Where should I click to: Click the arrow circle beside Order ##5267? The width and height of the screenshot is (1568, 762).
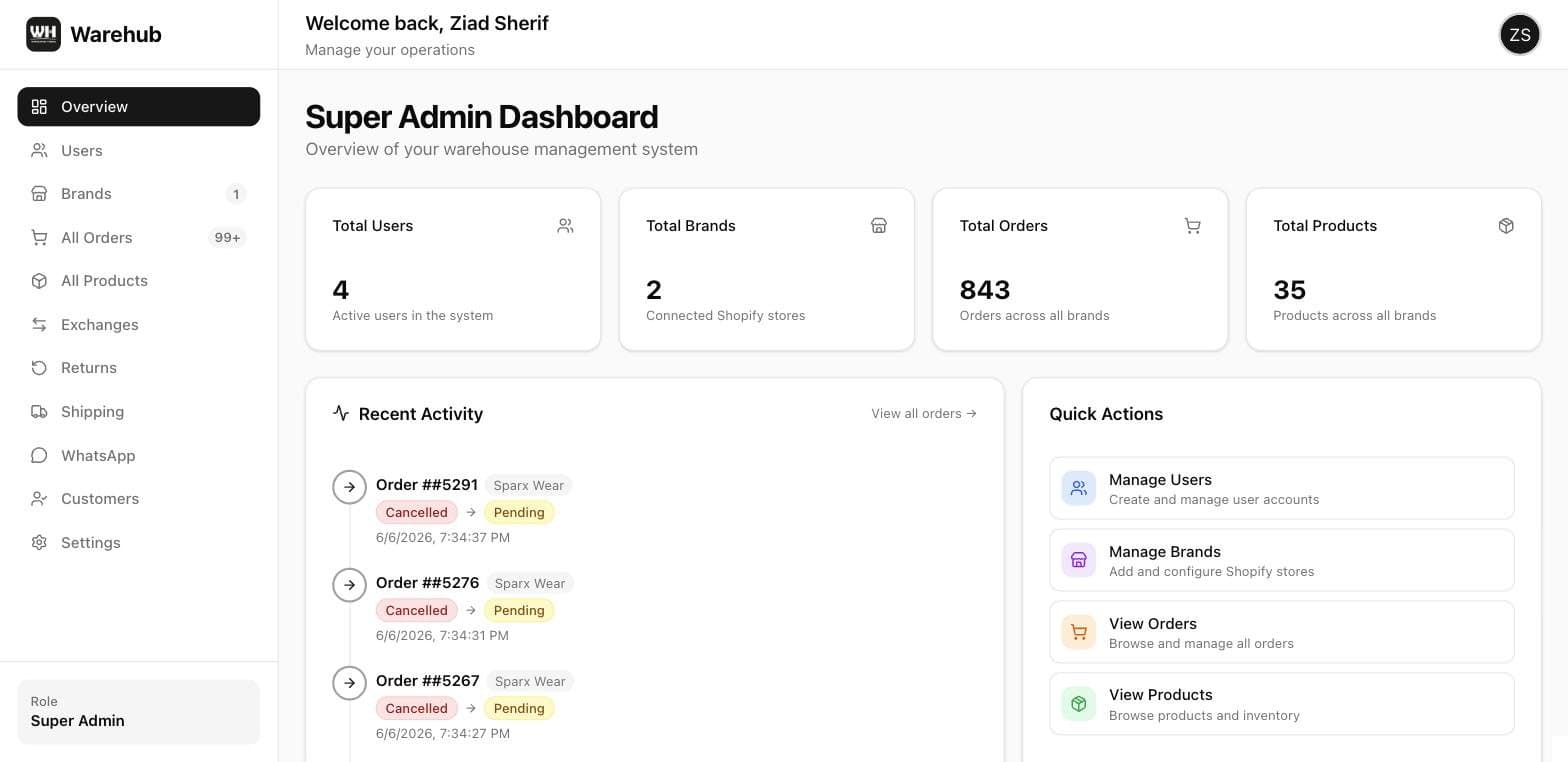(x=349, y=683)
